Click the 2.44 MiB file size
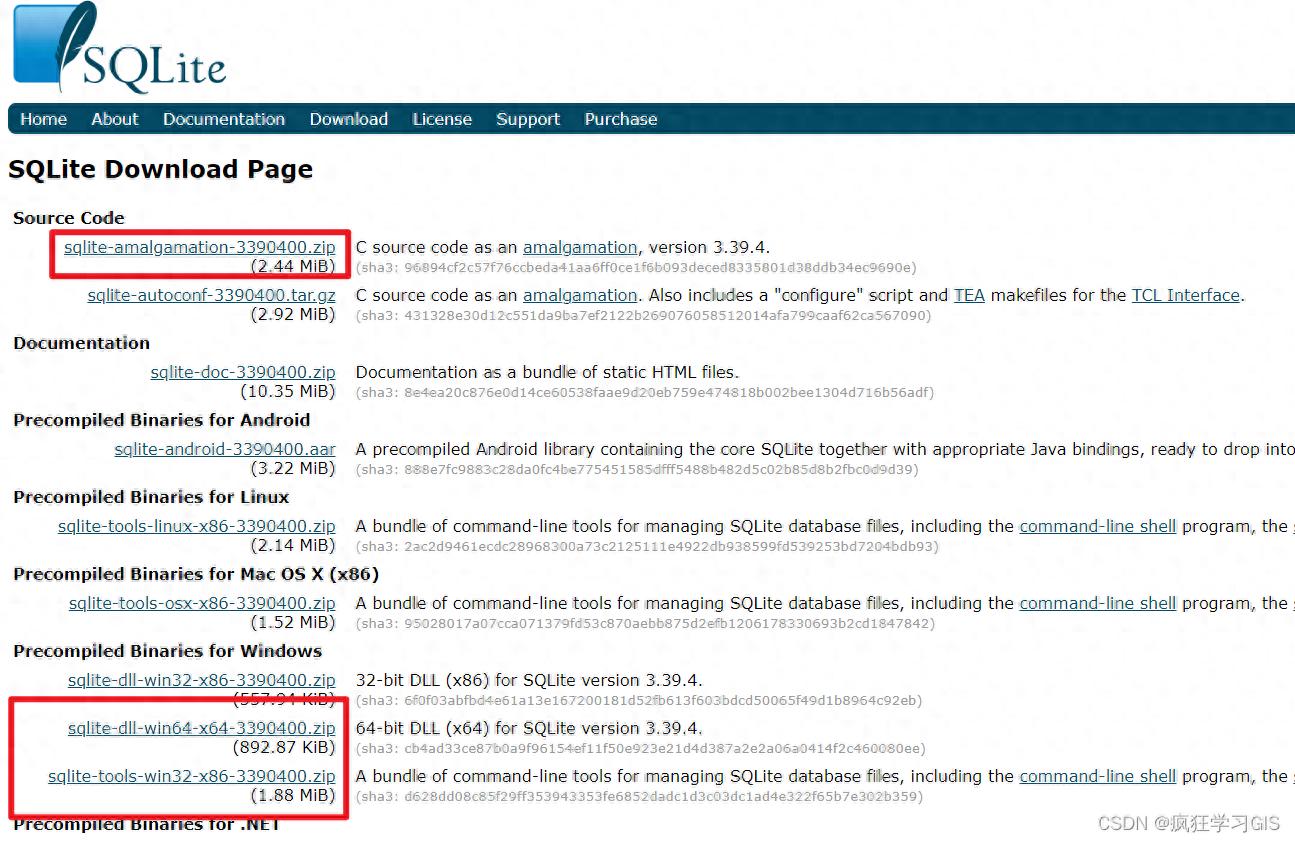 (293, 266)
